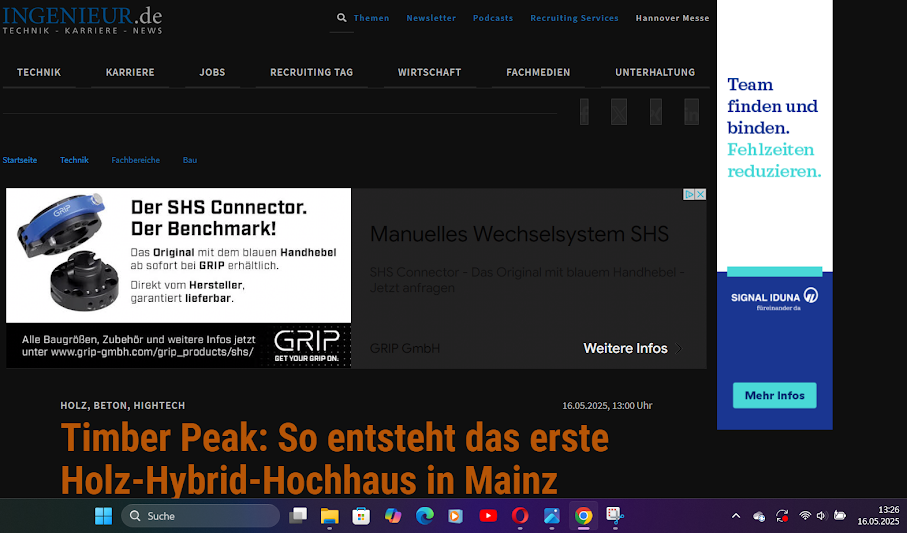This screenshot has height=533, width=907.
Task: Click the HOLZ, BETON, HIGHTECH category label
Action: [123, 406]
